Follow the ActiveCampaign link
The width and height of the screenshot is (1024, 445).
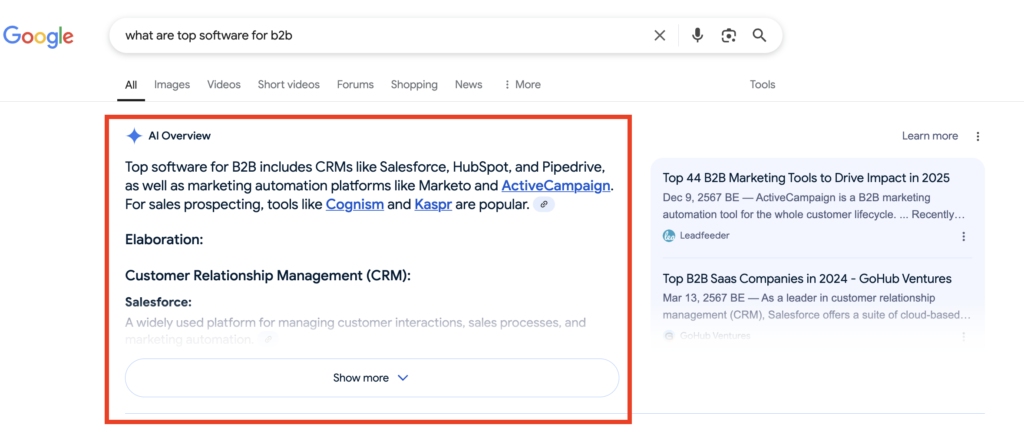click(556, 185)
